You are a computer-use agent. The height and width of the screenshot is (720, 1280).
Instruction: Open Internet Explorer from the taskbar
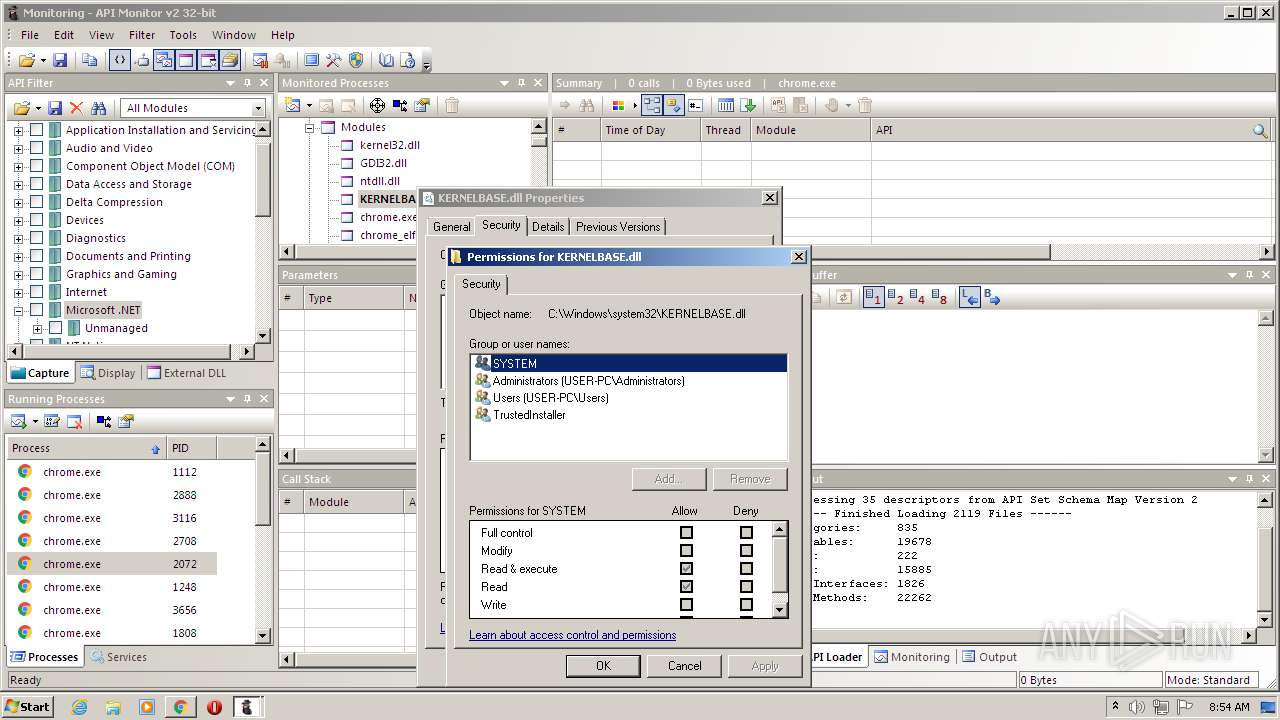click(x=80, y=707)
